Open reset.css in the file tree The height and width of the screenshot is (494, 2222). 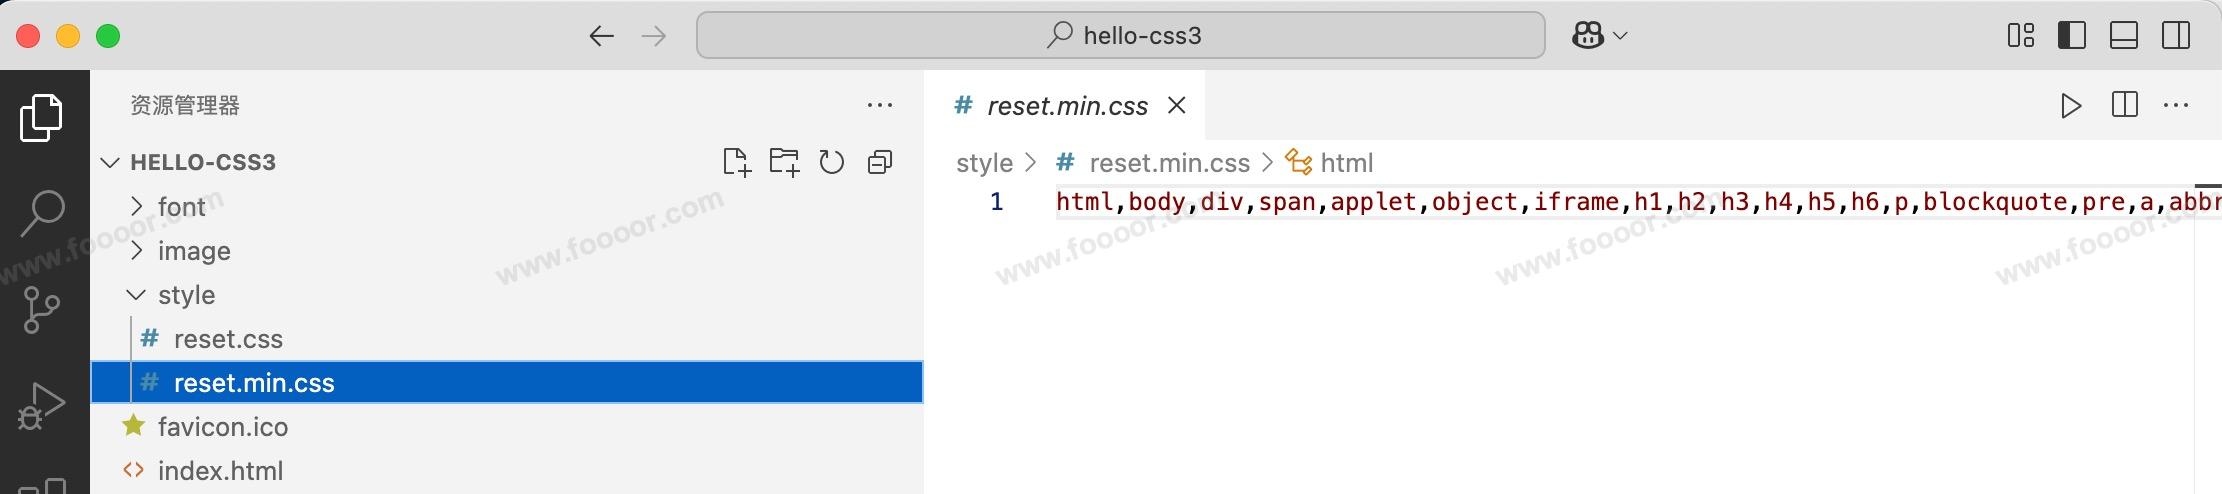point(228,339)
